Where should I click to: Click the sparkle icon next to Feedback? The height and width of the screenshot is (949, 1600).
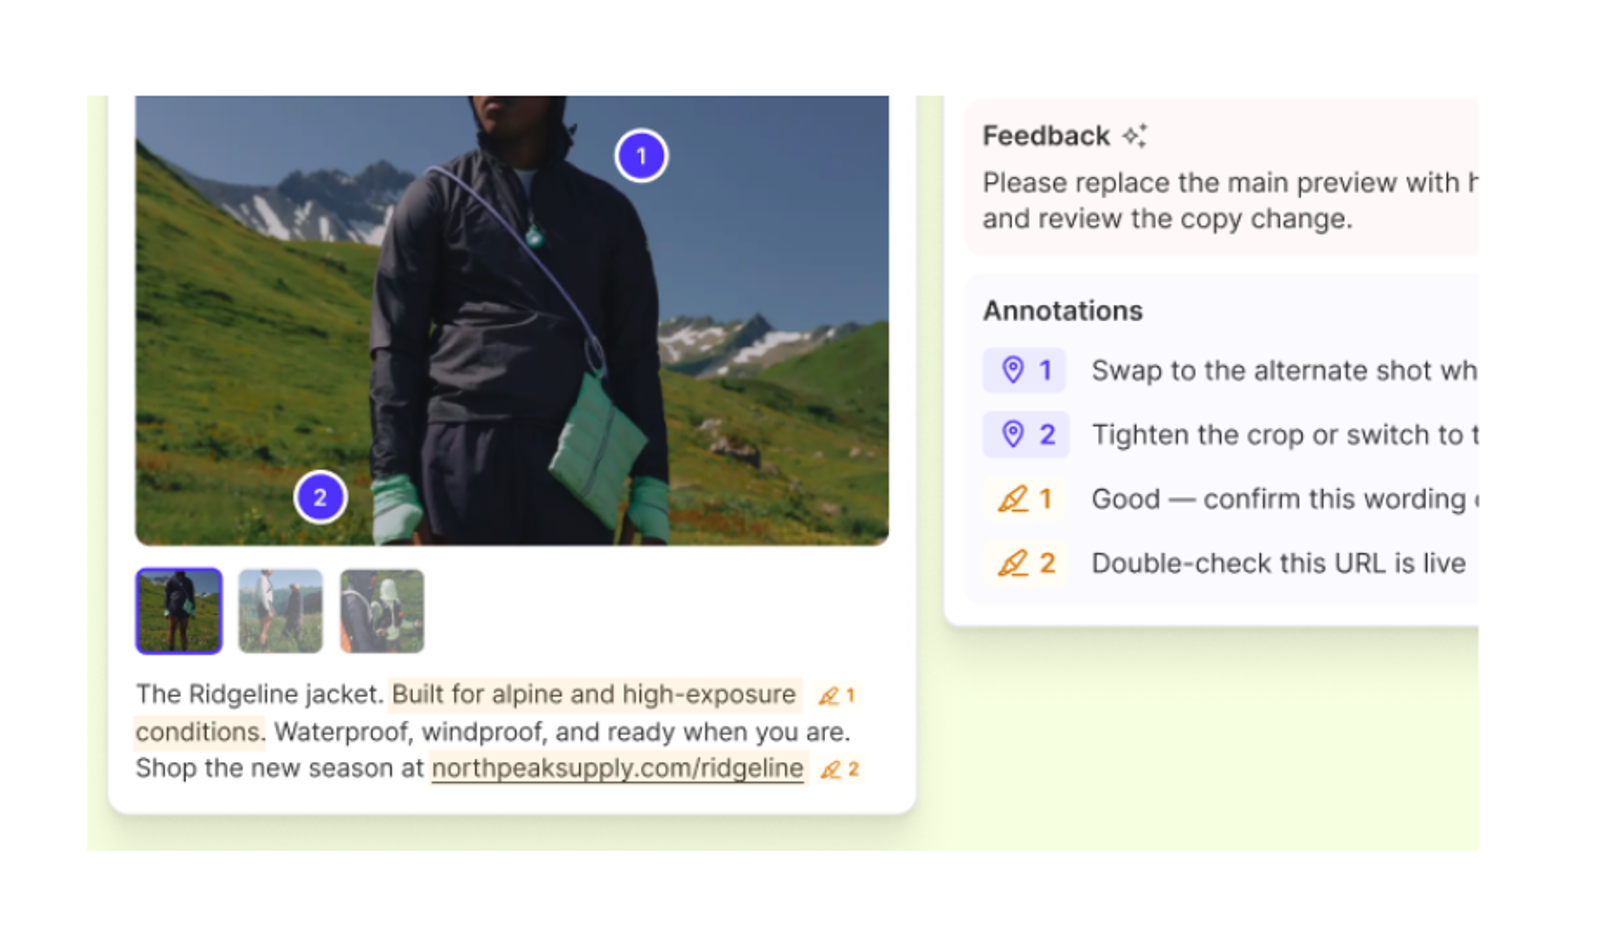[1134, 135]
